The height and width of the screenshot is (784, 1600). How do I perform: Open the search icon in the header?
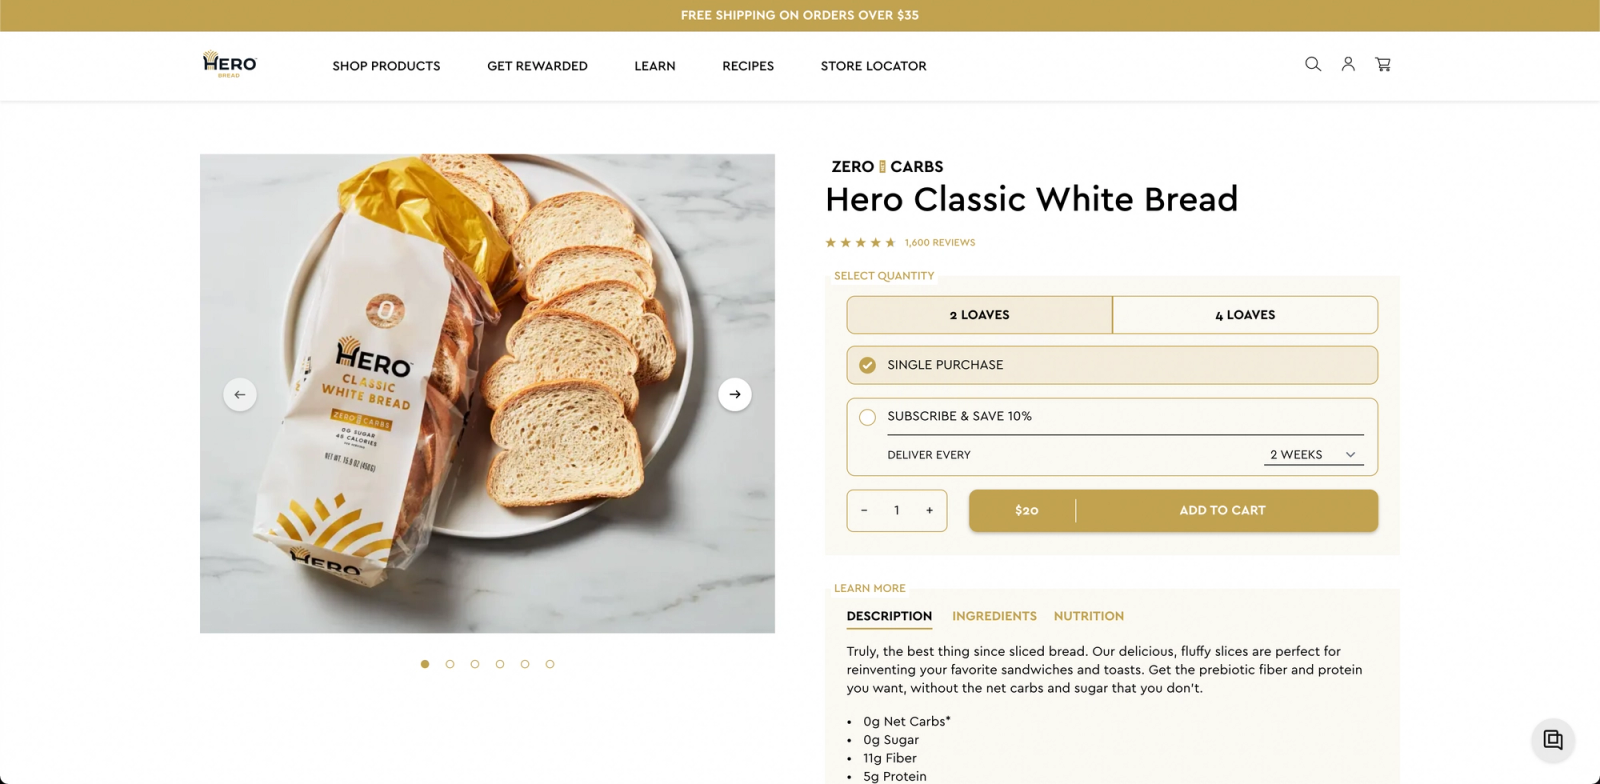coord(1312,64)
